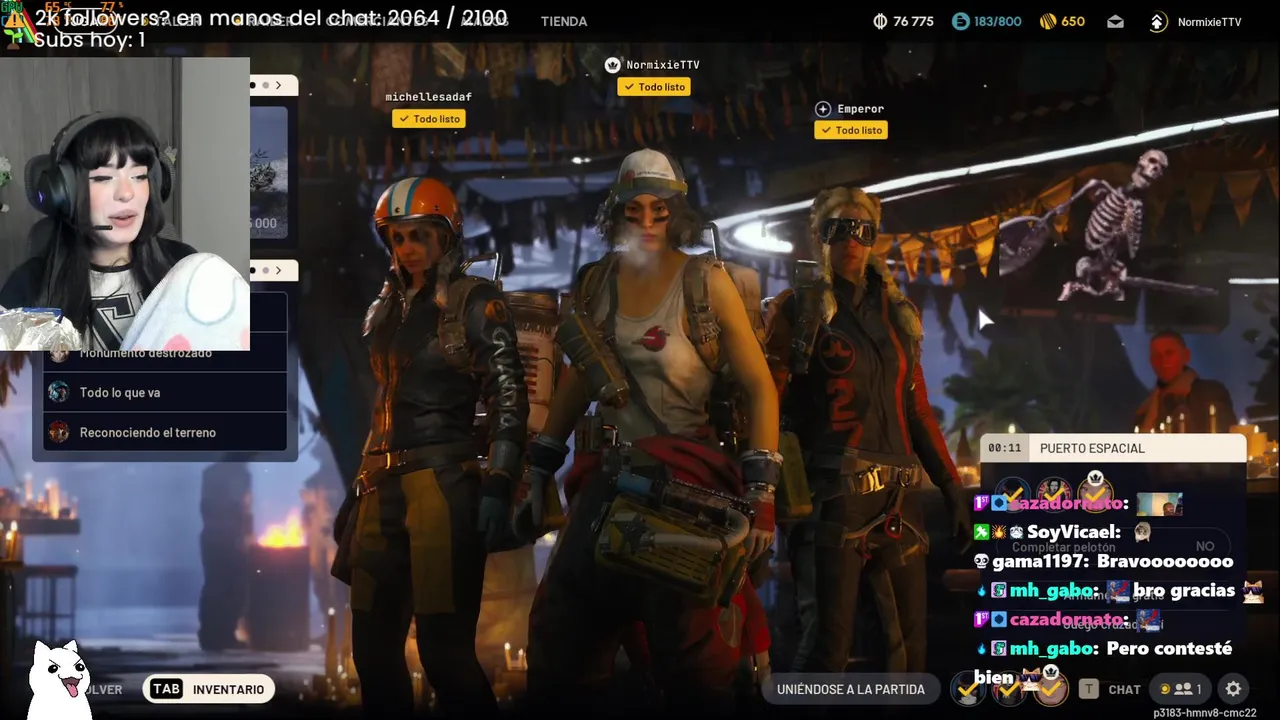Click the 00:11 matchmaking timer
Viewport: 1280px width, 720px height.
[x=1005, y=448]
